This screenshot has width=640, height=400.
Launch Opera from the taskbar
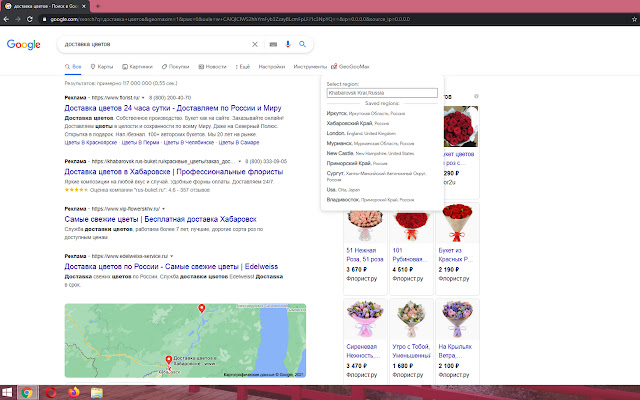pos(51,393)
